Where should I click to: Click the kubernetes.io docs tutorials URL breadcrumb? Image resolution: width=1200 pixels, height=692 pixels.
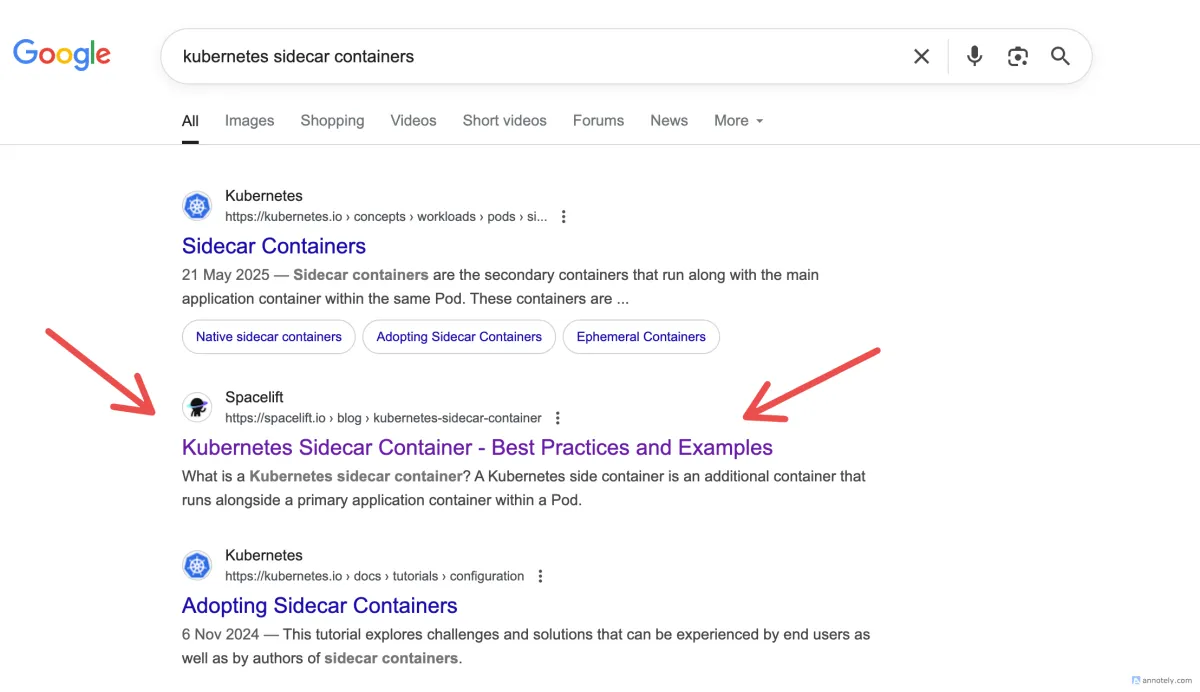tap(374, 576)
